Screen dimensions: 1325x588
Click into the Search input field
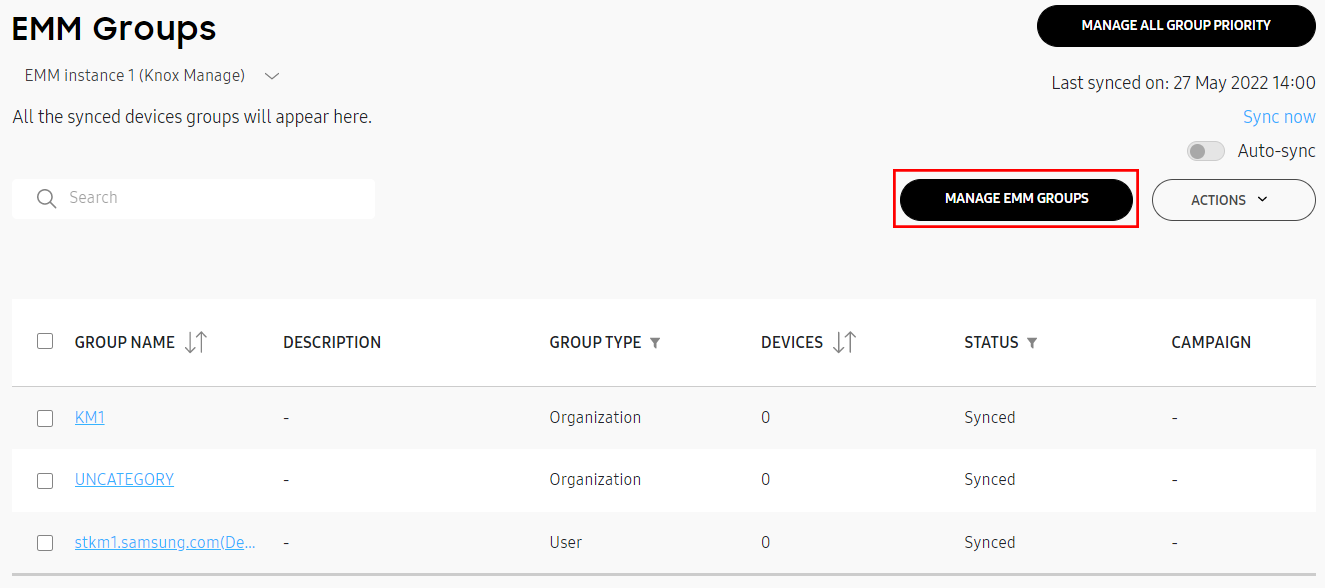pyautogui.click(x=210, y=198)
